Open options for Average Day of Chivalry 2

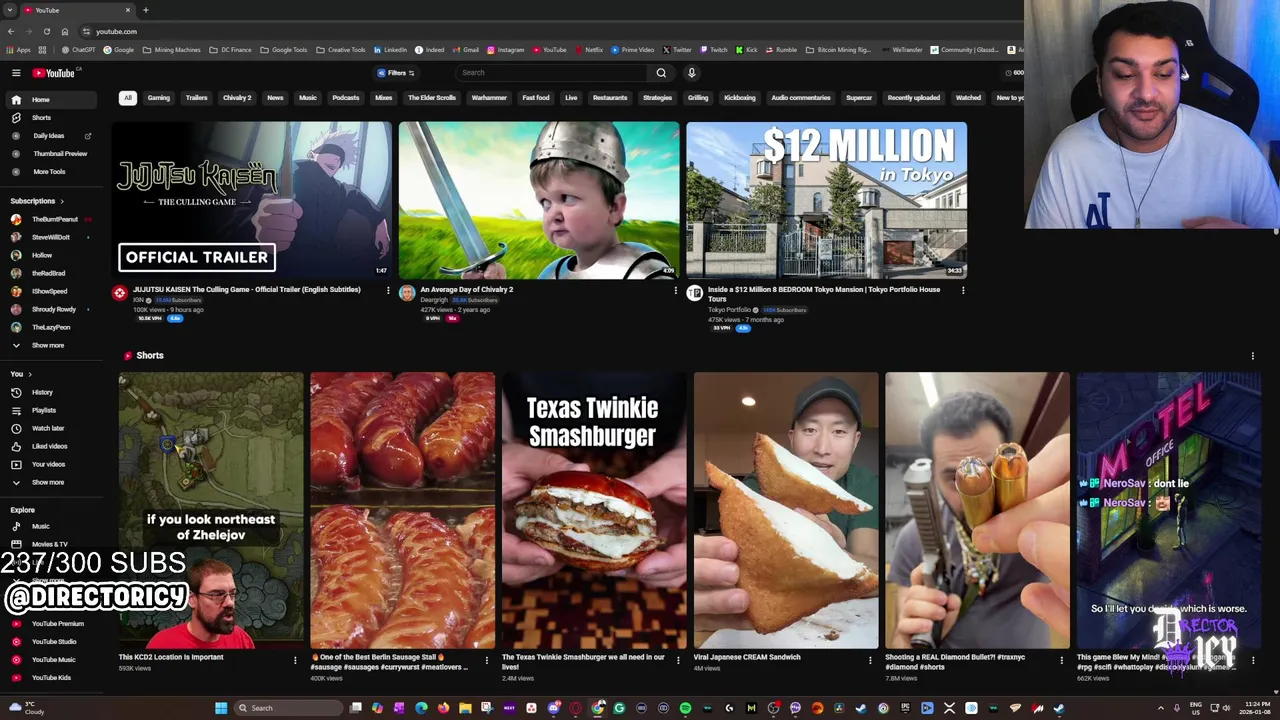coord(675,291)
